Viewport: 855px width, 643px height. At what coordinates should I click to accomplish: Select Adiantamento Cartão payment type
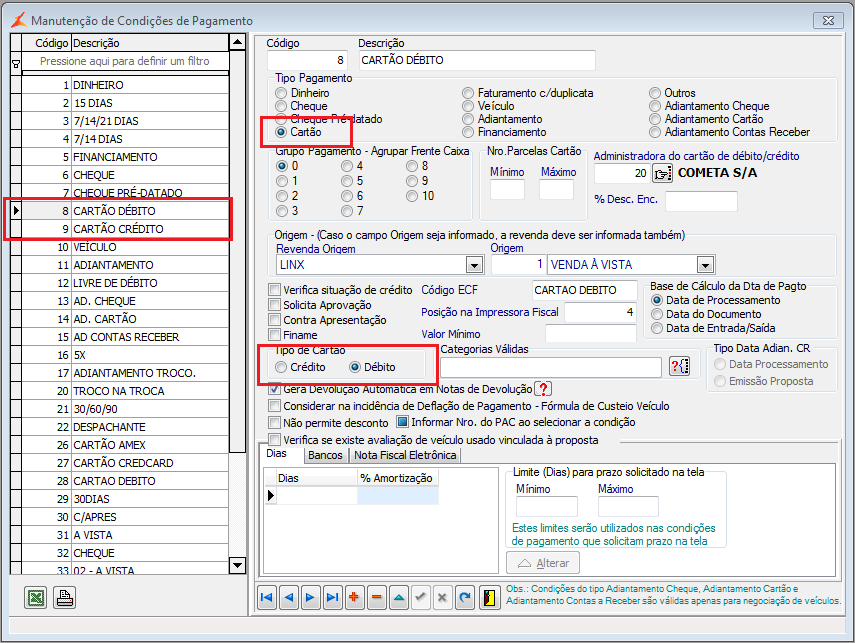pos(706,119)
